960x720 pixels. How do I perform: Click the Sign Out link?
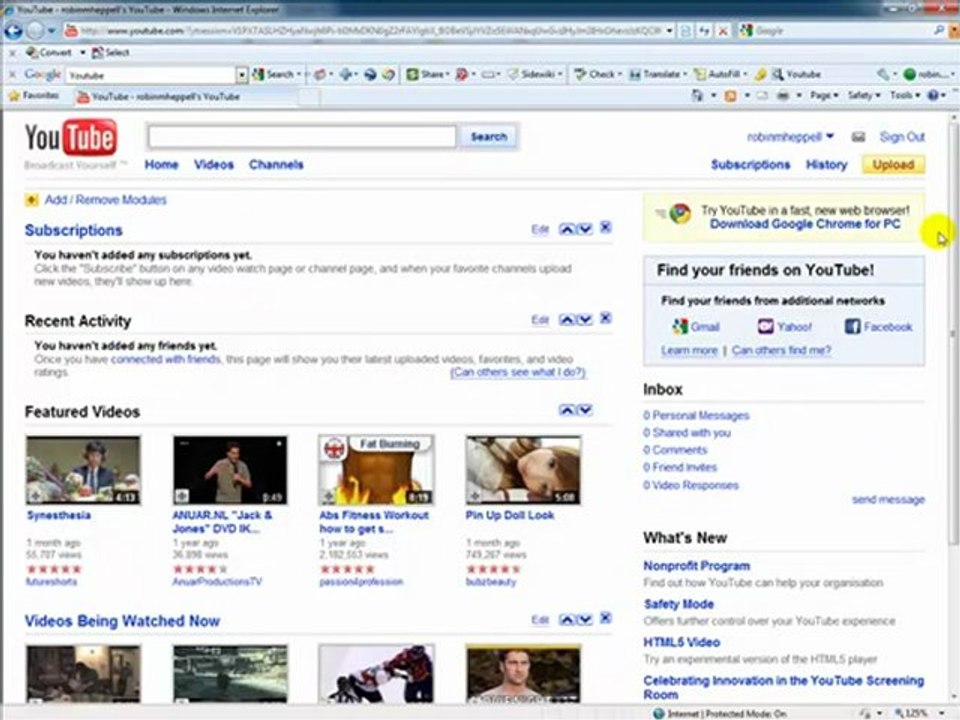(x=902, y=137)
